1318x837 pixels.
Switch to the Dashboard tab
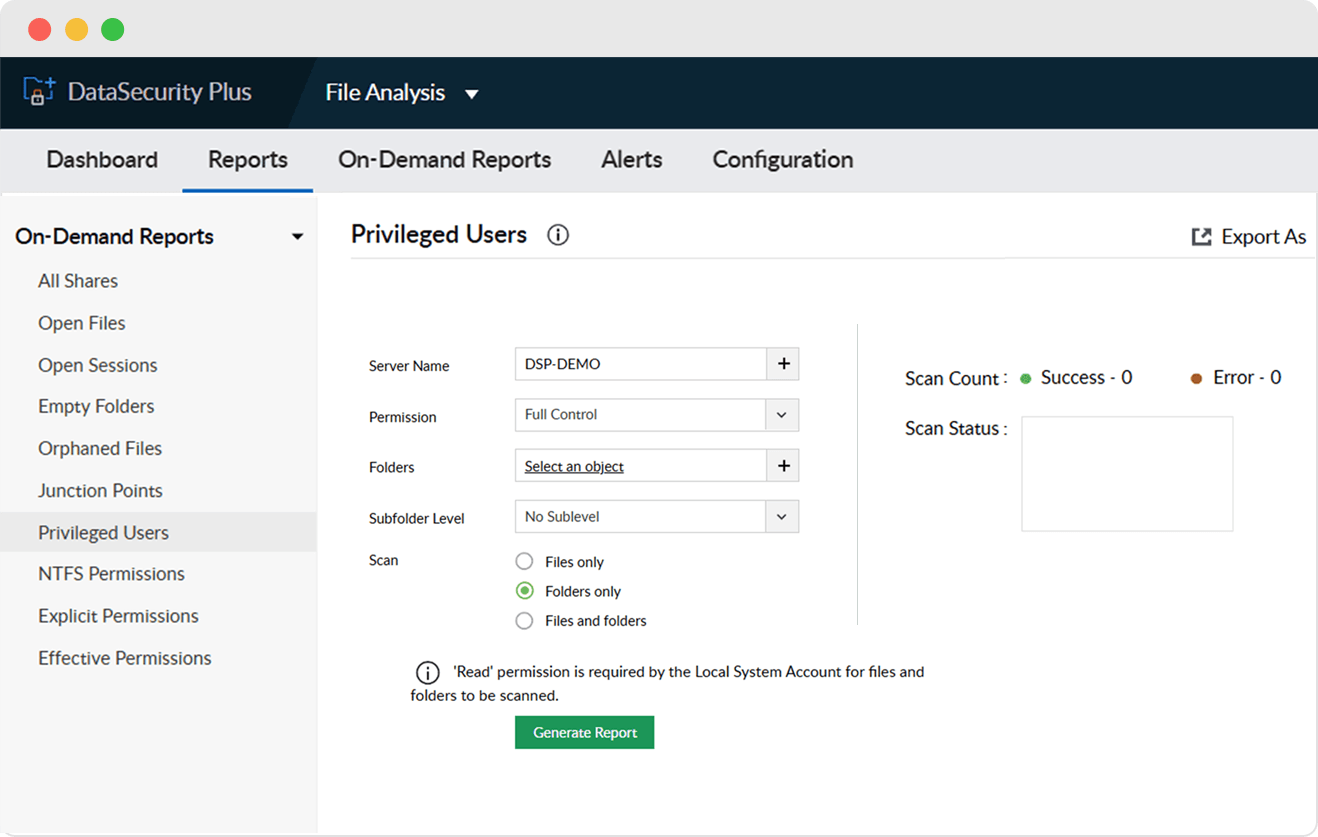tap(102, 160)
